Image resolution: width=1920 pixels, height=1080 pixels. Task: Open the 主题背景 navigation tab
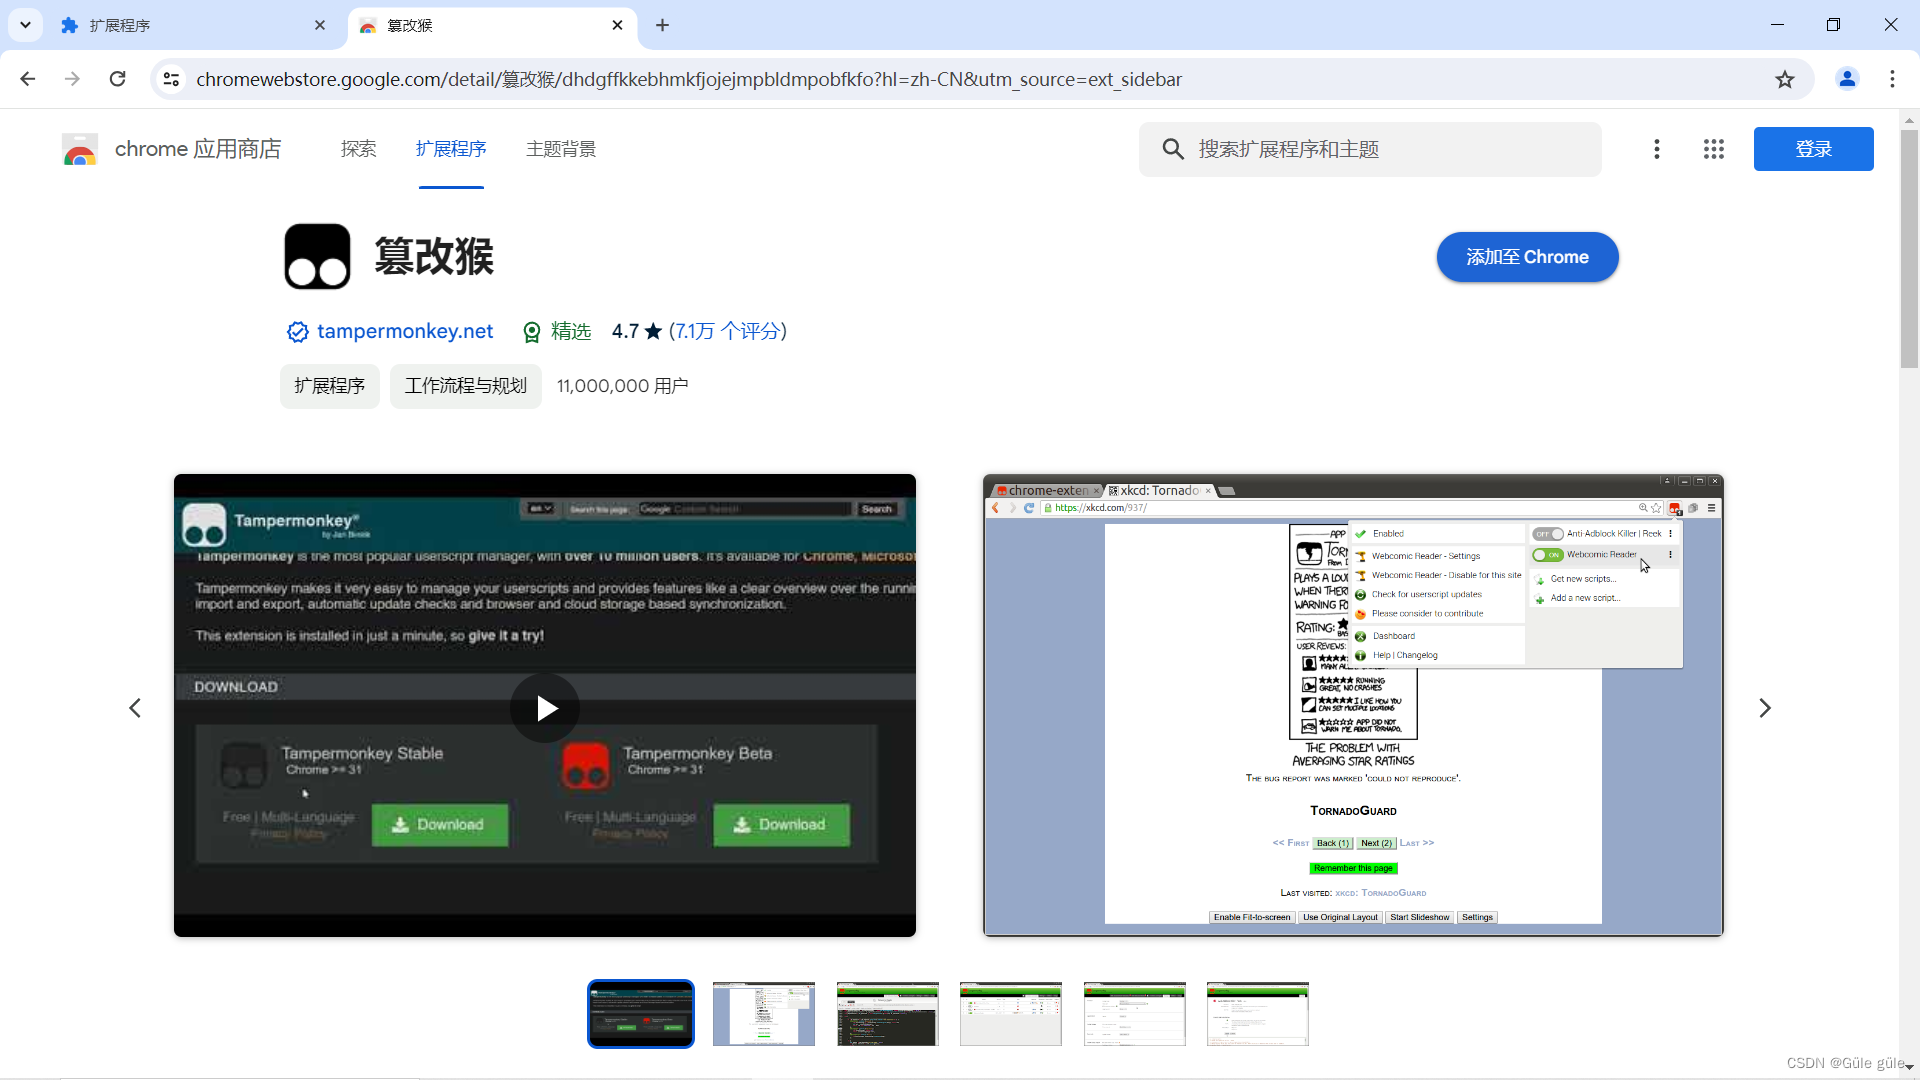tap(561, 149)
